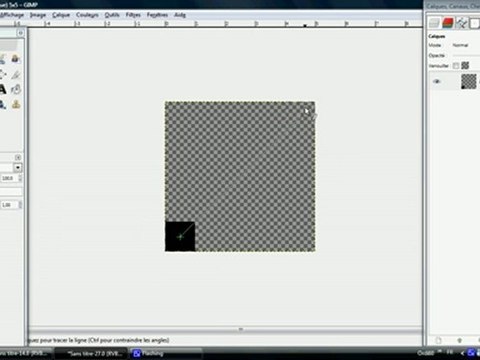480x360 pixels.
Task: Switch to the fourth dock tab icon
Action: point(475,23)
